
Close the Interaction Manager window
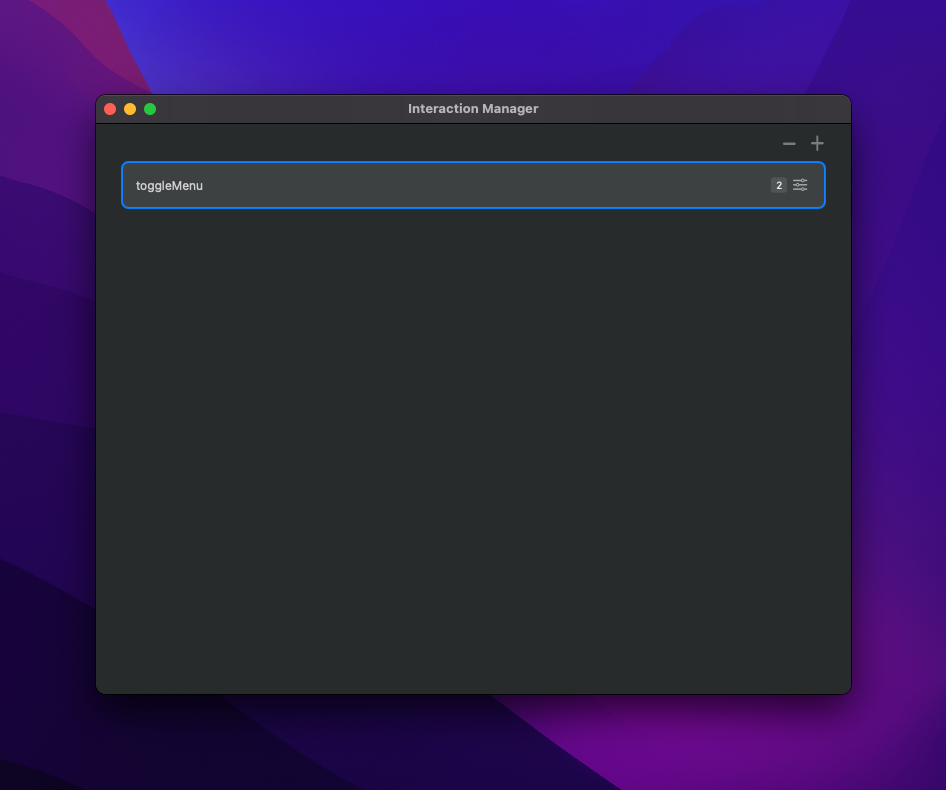(x=110, y=109)
